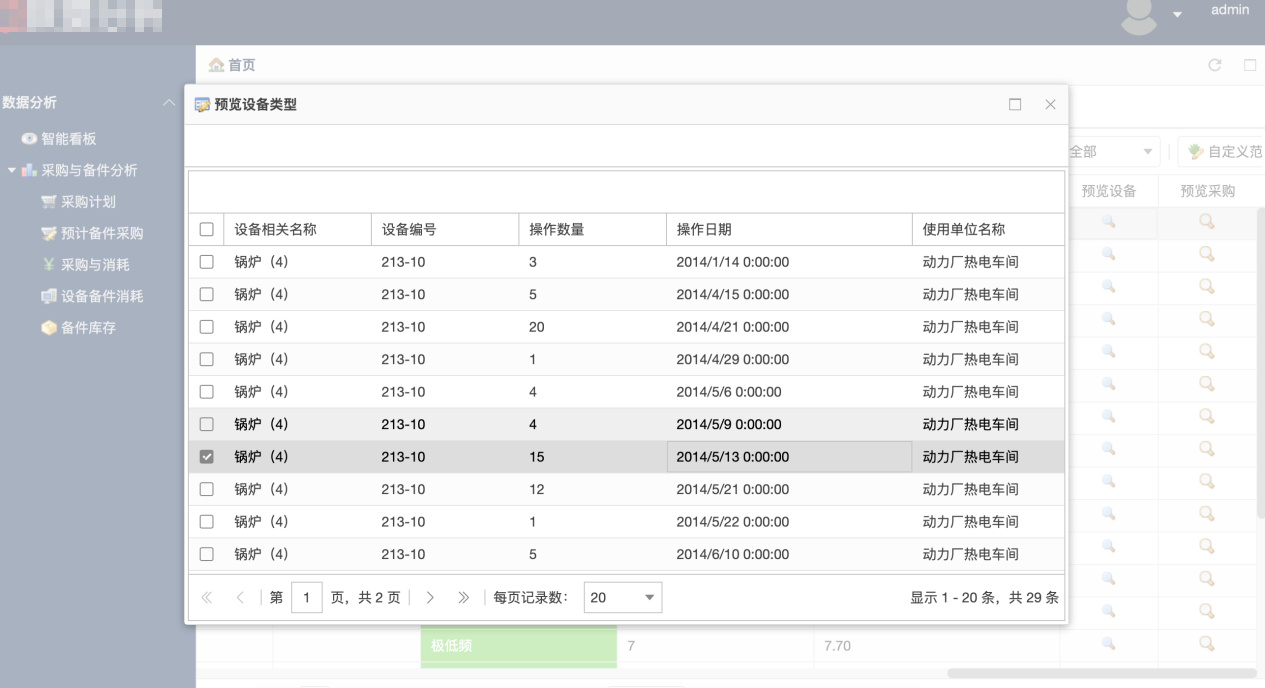This screenshot has width=1265, height=688.
Task: Open 智能看板 eye icon in sidebar
Action: (29, 139)
